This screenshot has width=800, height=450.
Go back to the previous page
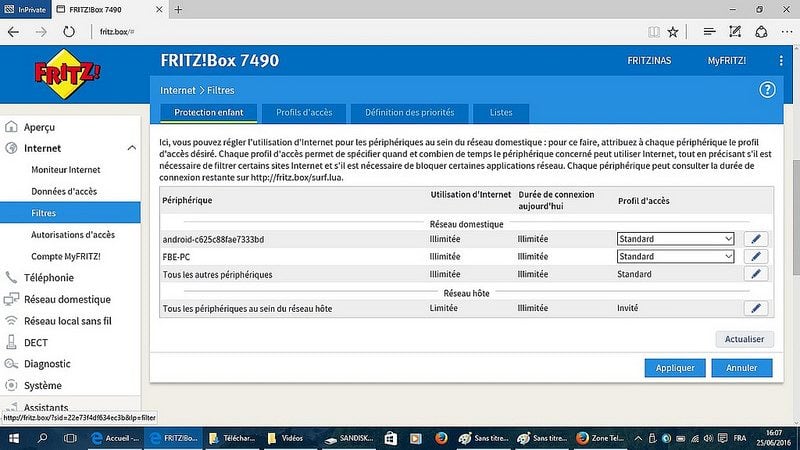pyautogui.click(x=13, y=32)
